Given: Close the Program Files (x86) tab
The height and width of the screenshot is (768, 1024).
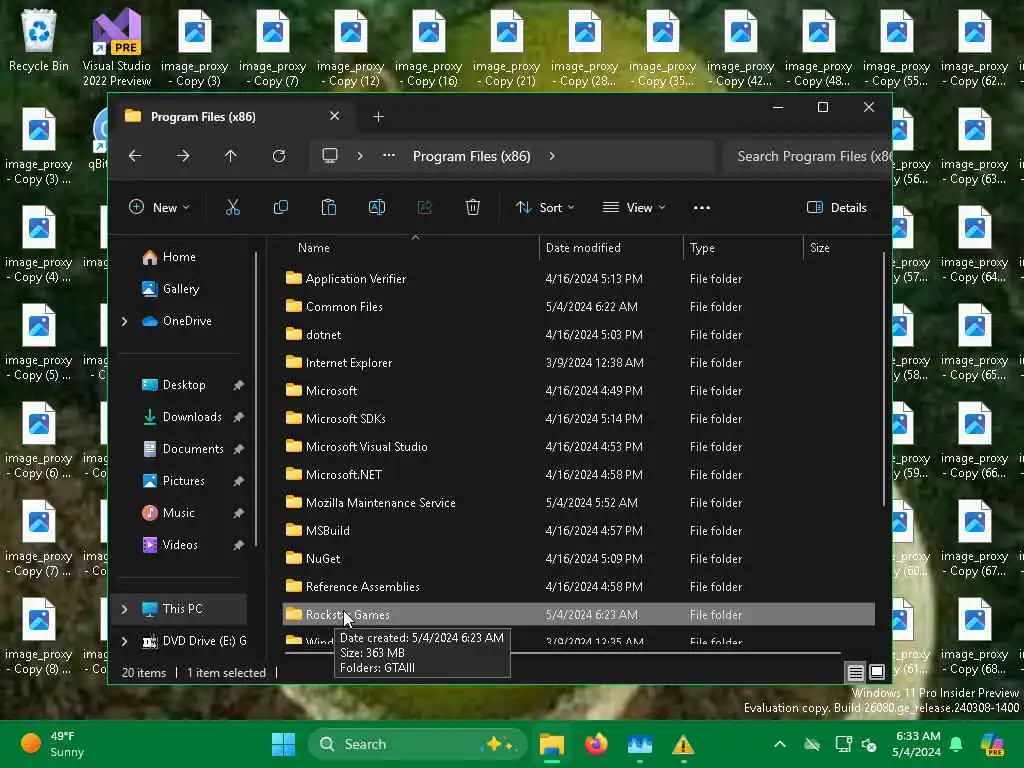Looking at the screenshot, I should [334, 116].
